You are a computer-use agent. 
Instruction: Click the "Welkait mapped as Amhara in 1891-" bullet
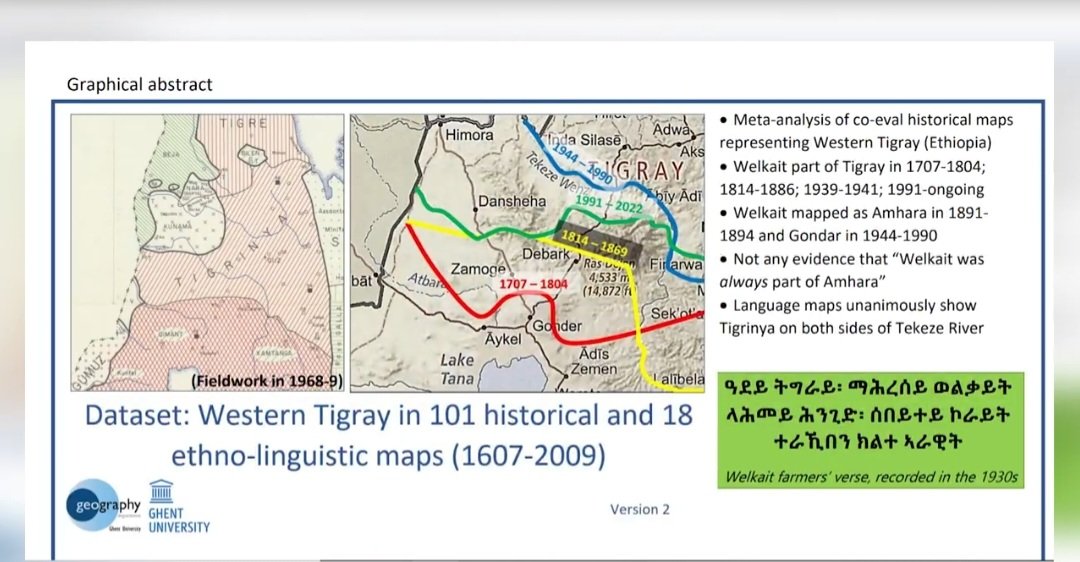[854, 224]
